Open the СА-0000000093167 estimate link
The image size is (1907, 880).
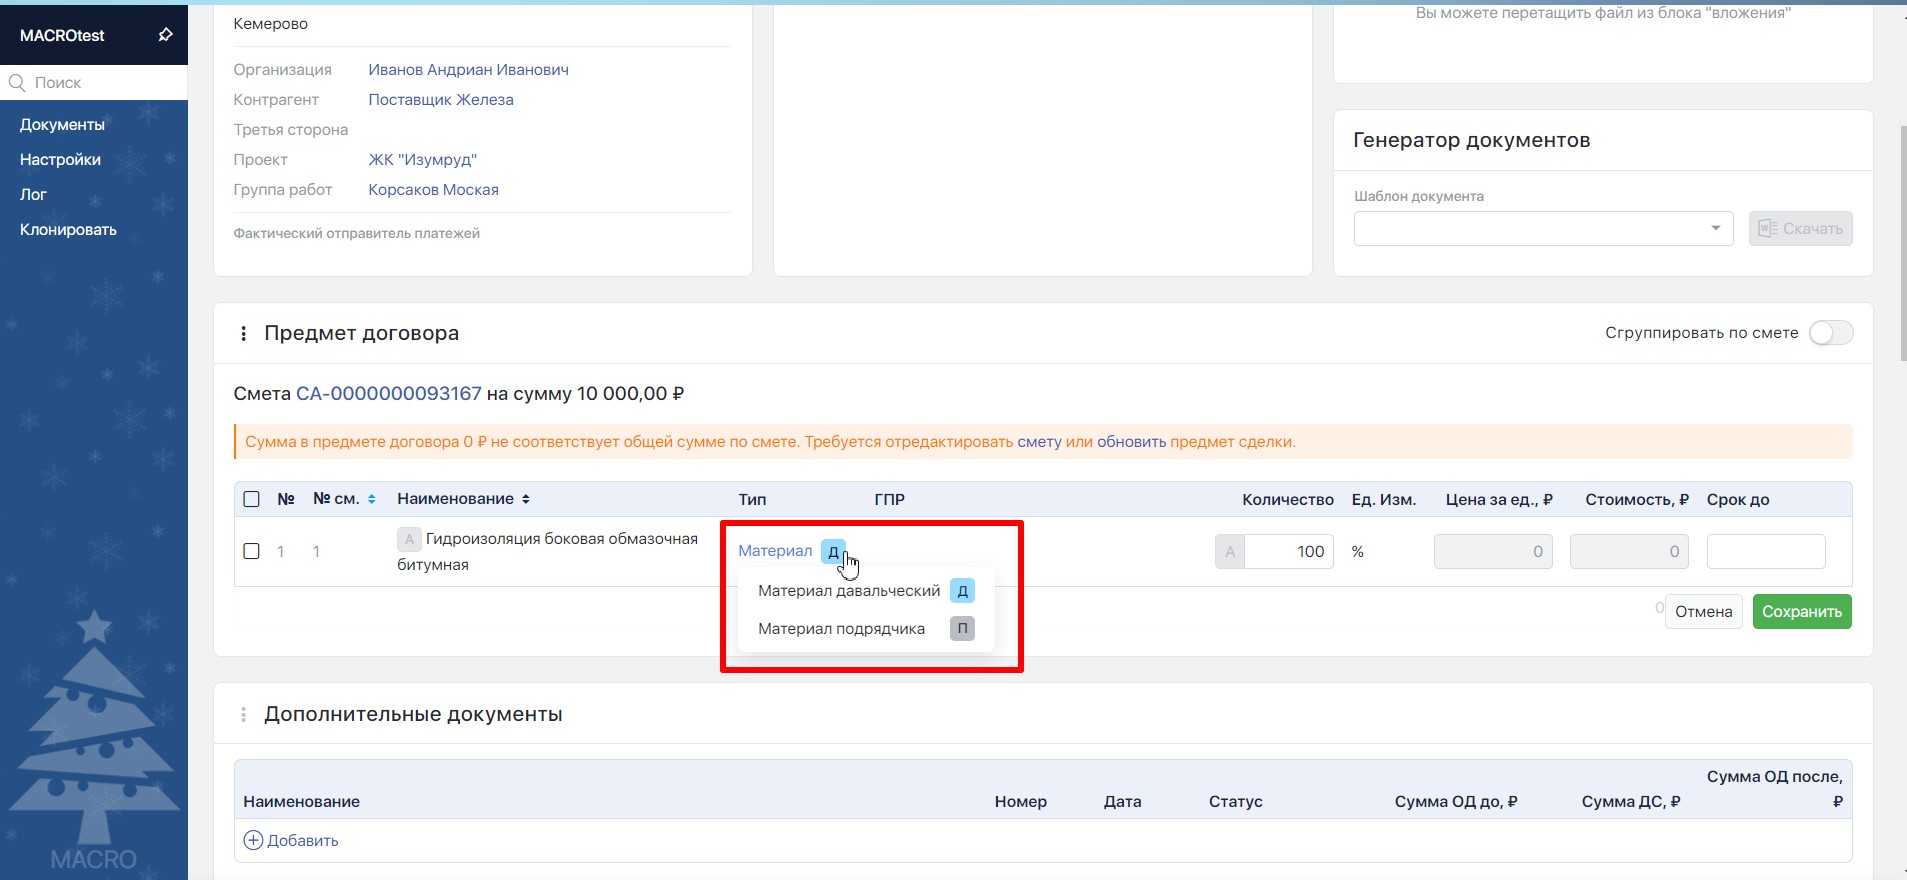click(388, 394)
